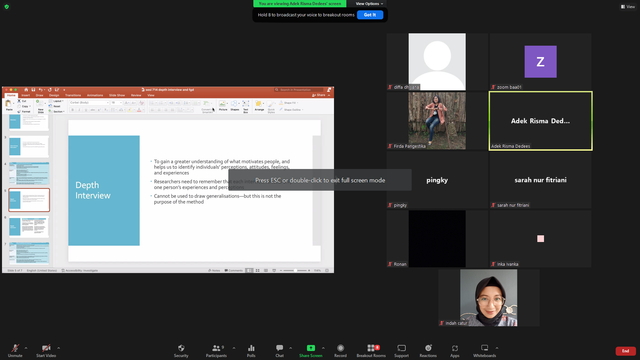Click the Share button in PowerPoint

click(320, 95)
